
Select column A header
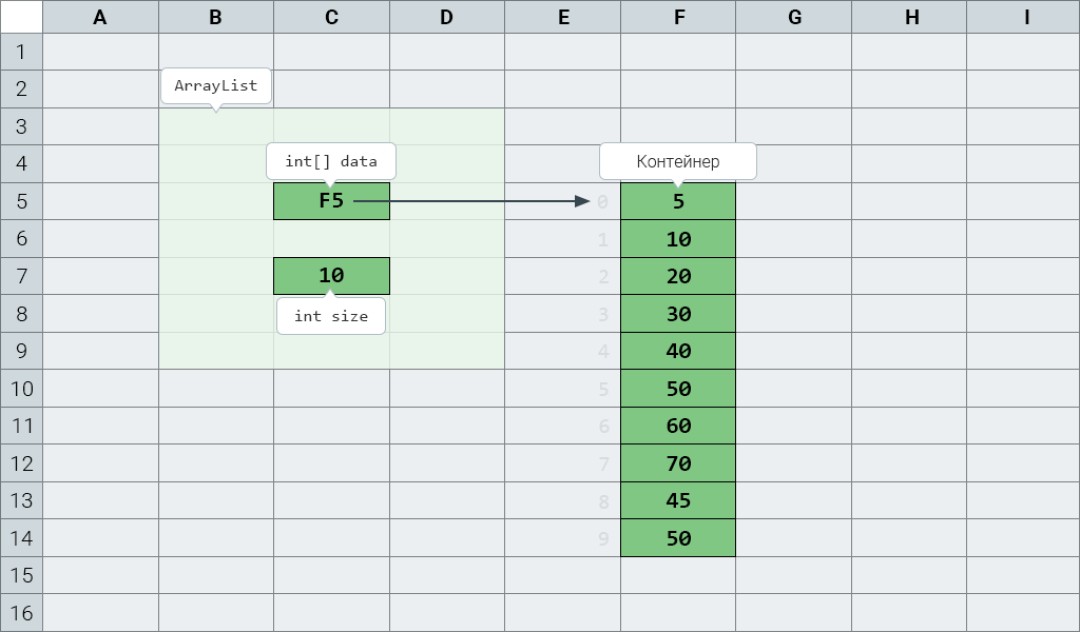coord(101,17)
